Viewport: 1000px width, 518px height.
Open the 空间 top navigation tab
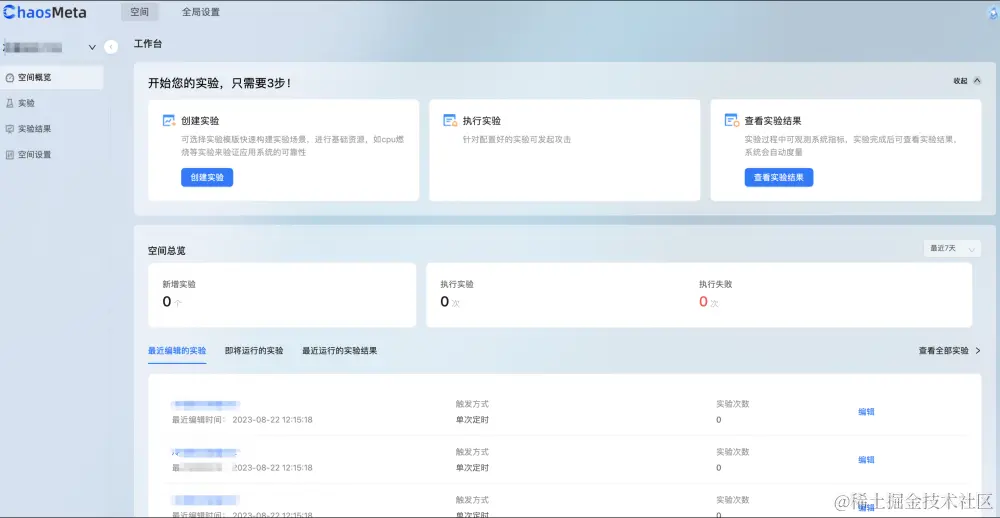140,11
